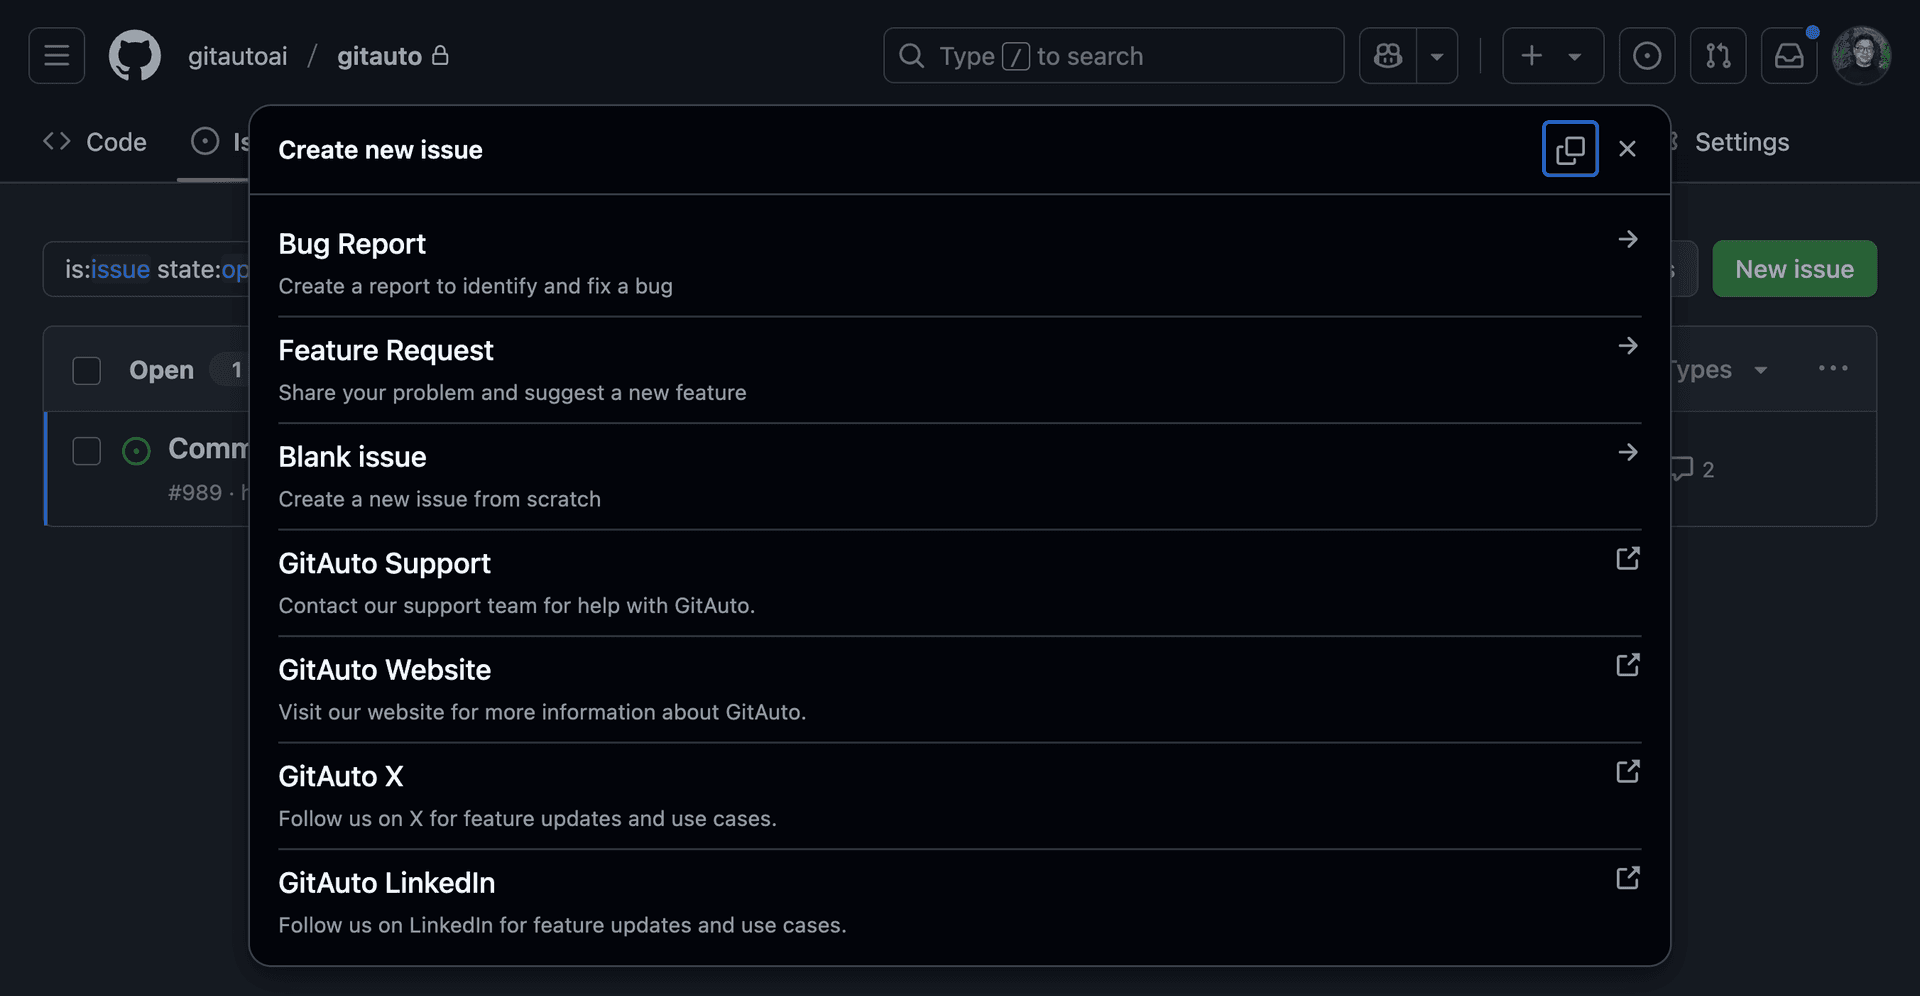Click 'Create a report to identify and fix a bug'

coord(475,286)
